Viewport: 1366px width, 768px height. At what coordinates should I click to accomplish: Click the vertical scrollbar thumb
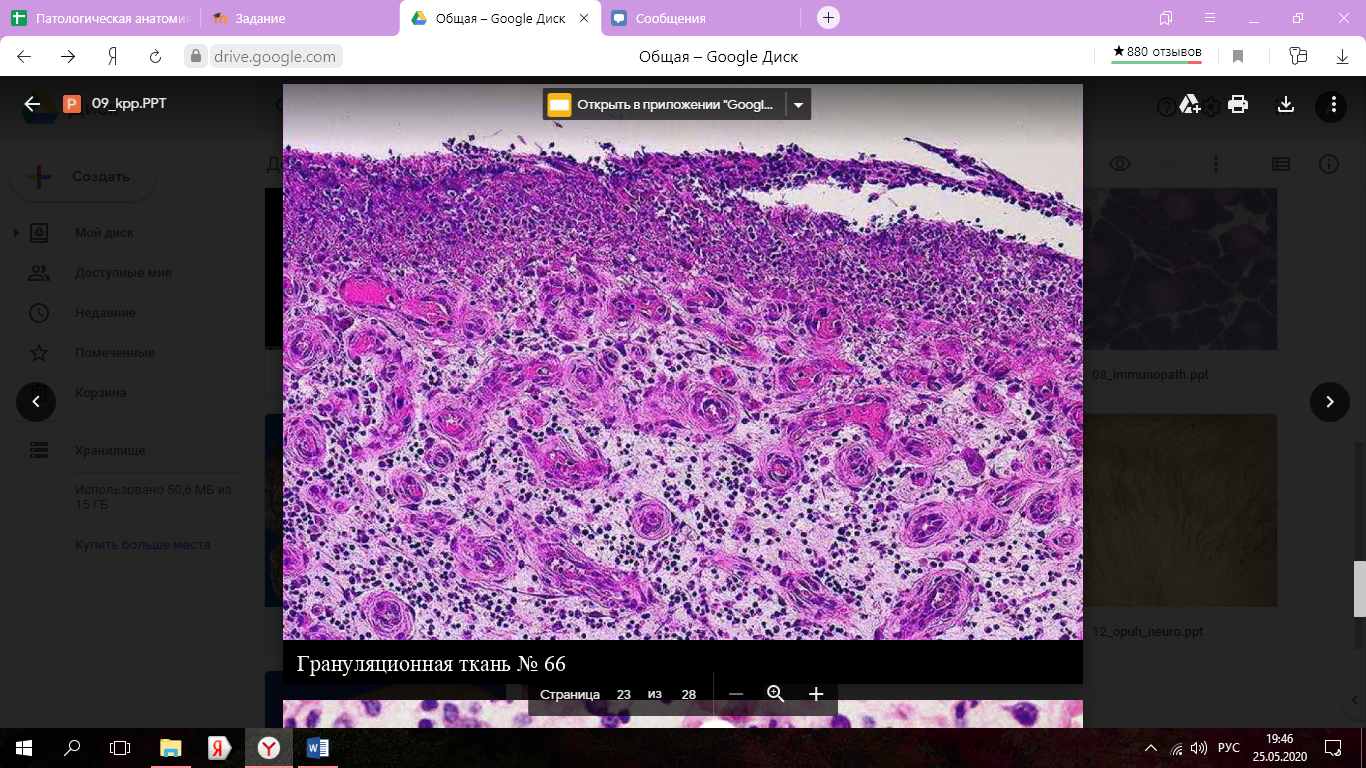[1360, 589]
